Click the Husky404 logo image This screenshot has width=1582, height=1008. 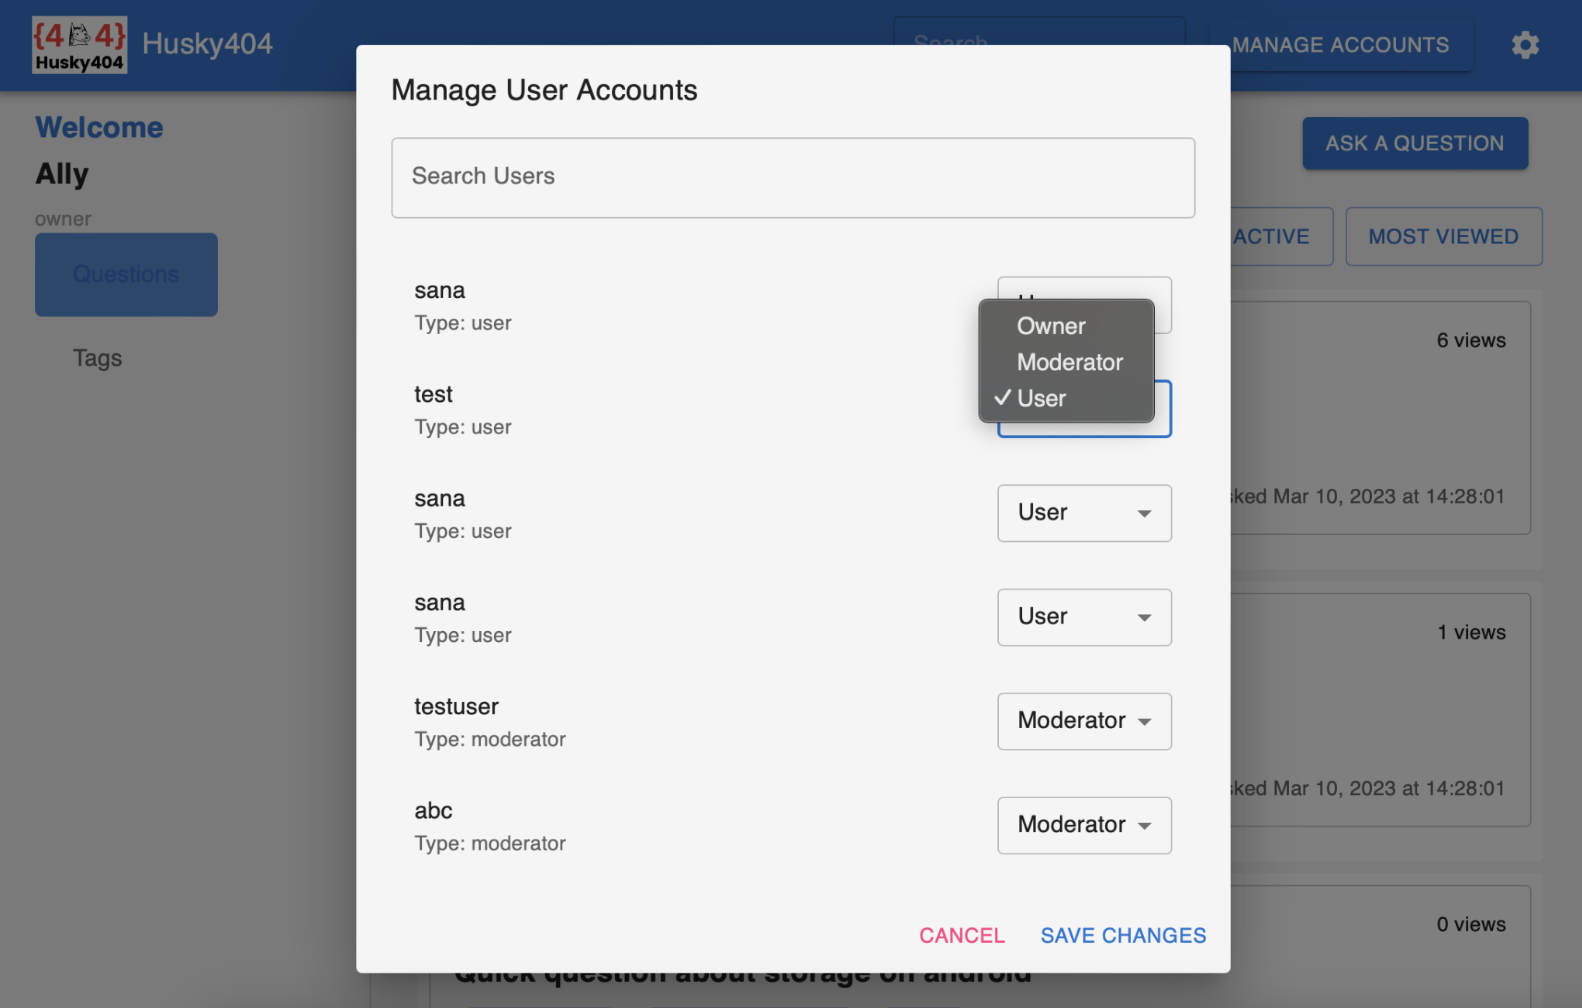(80, 45)
